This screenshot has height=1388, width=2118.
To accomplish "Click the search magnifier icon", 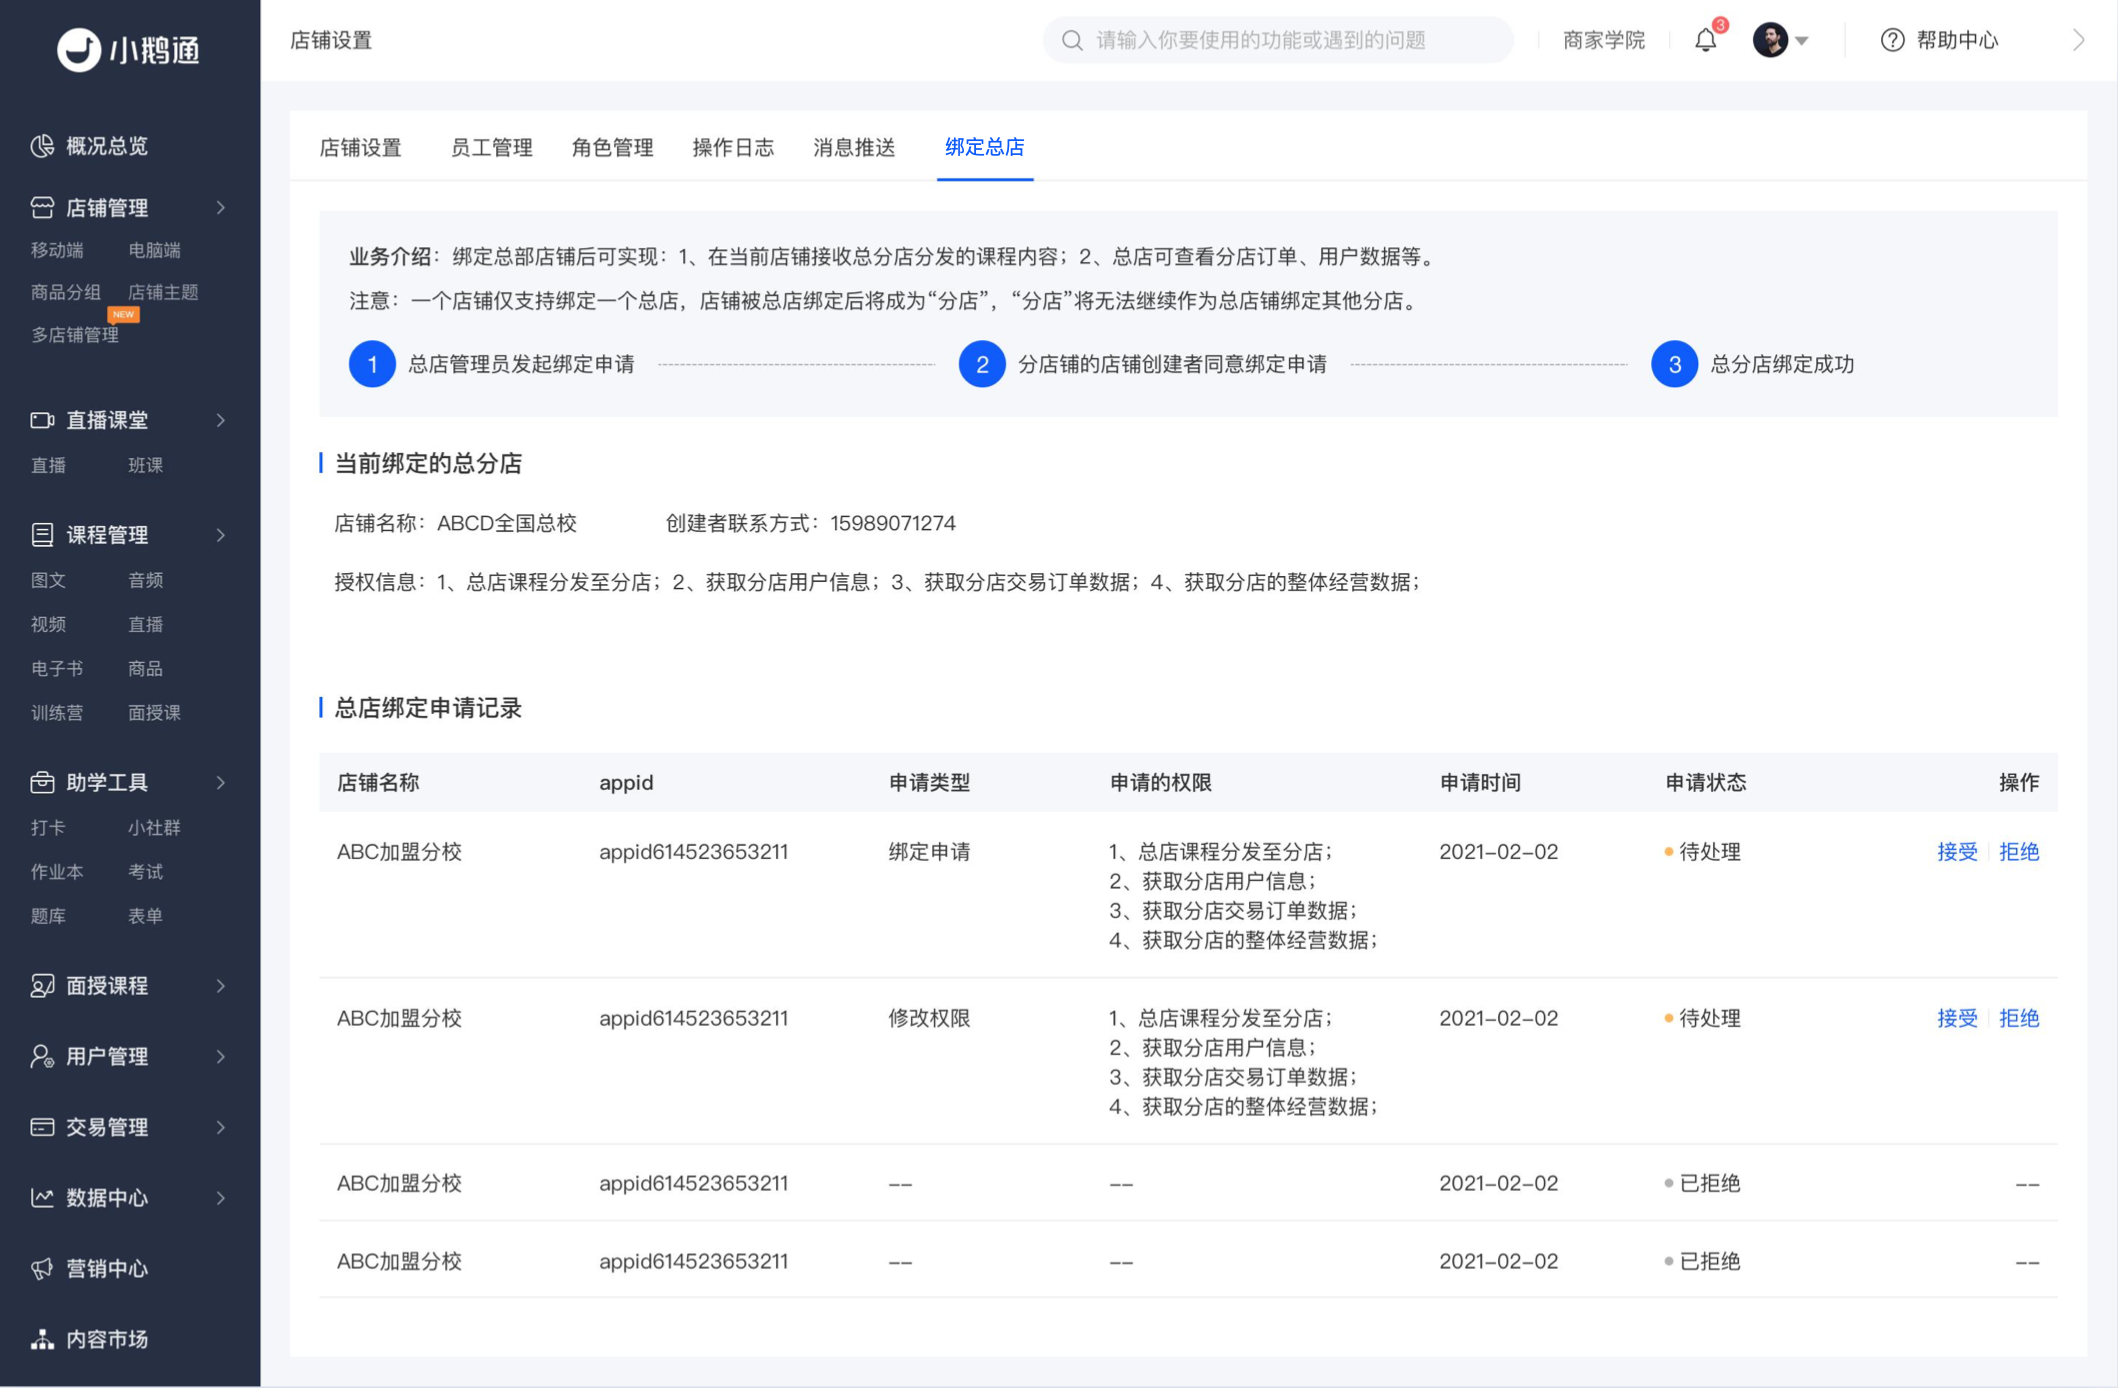I will pyautogui.click(x=1072, y=40).
